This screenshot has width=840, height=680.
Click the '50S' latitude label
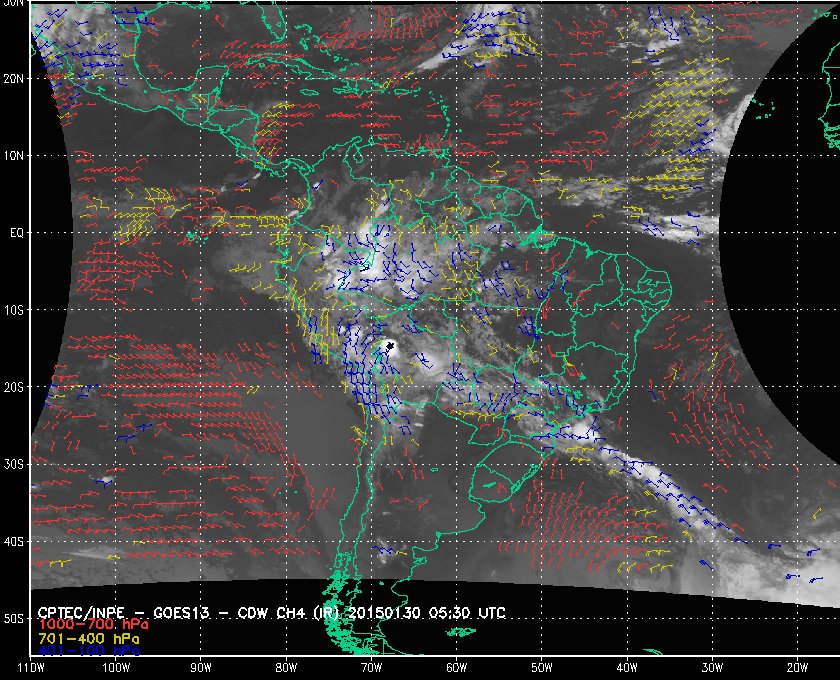13,619
